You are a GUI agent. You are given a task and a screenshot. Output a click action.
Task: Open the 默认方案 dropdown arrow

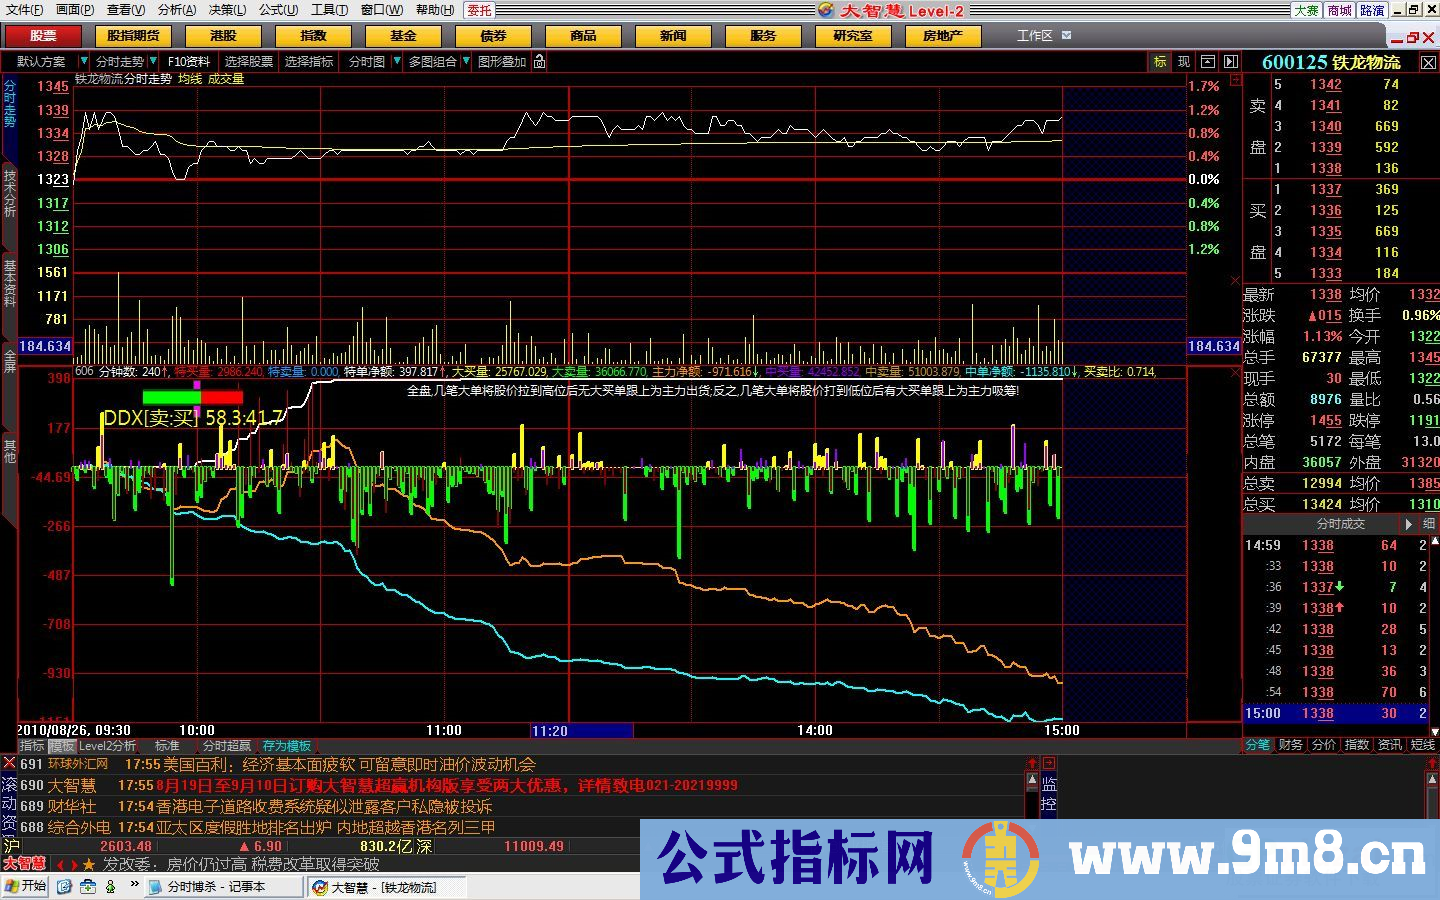(84, 62)
